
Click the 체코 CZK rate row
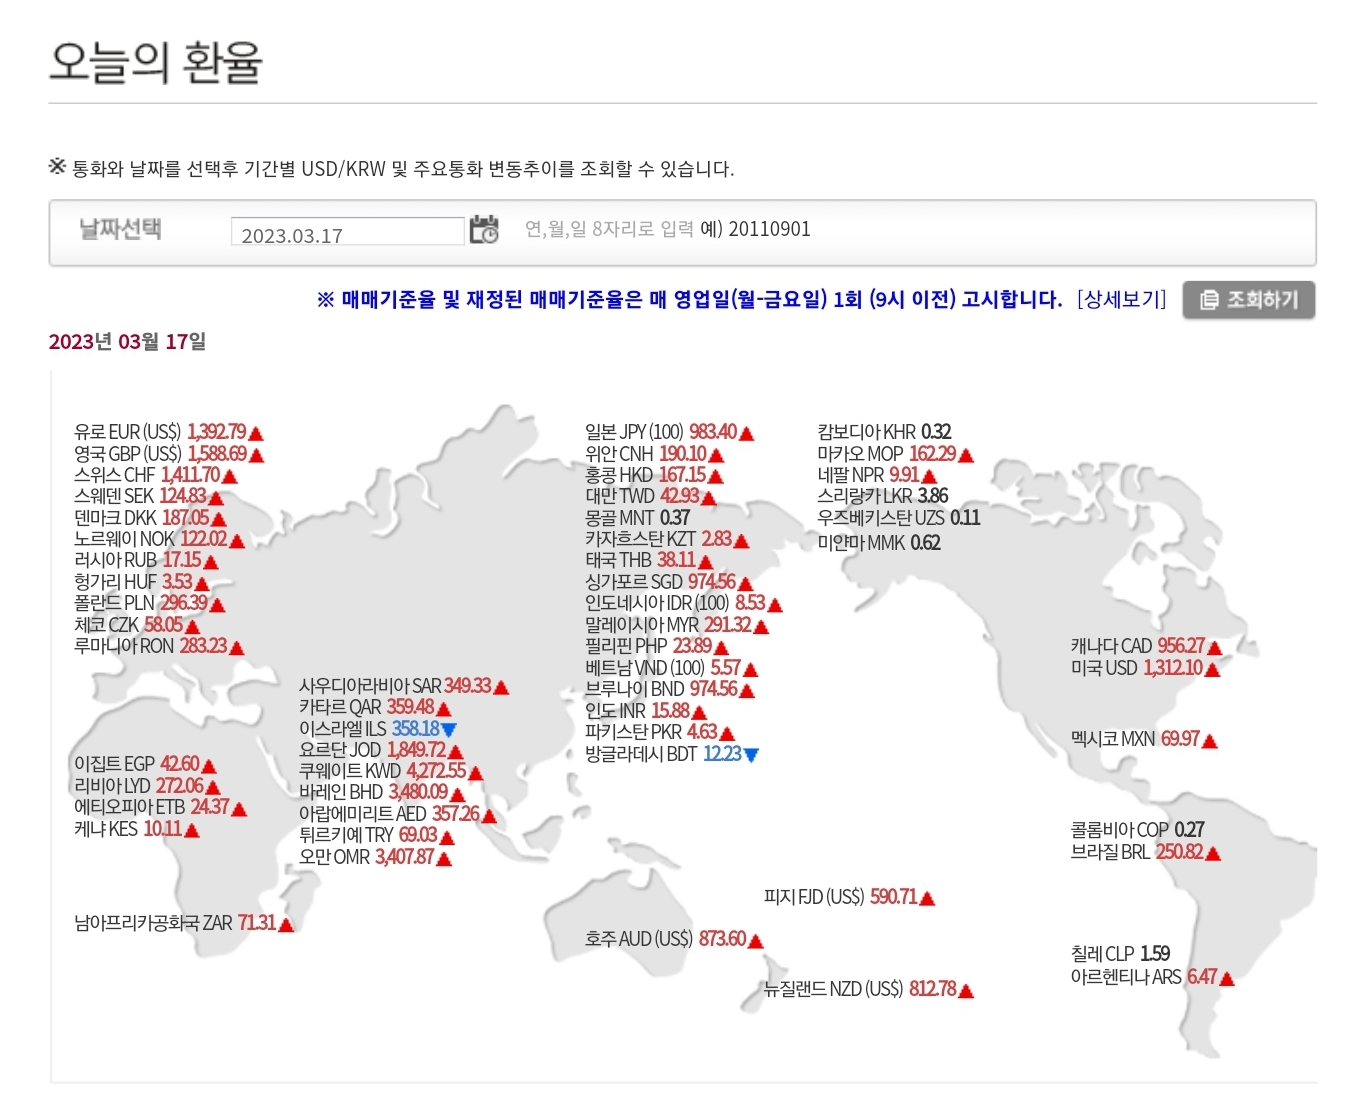point(137,625)
